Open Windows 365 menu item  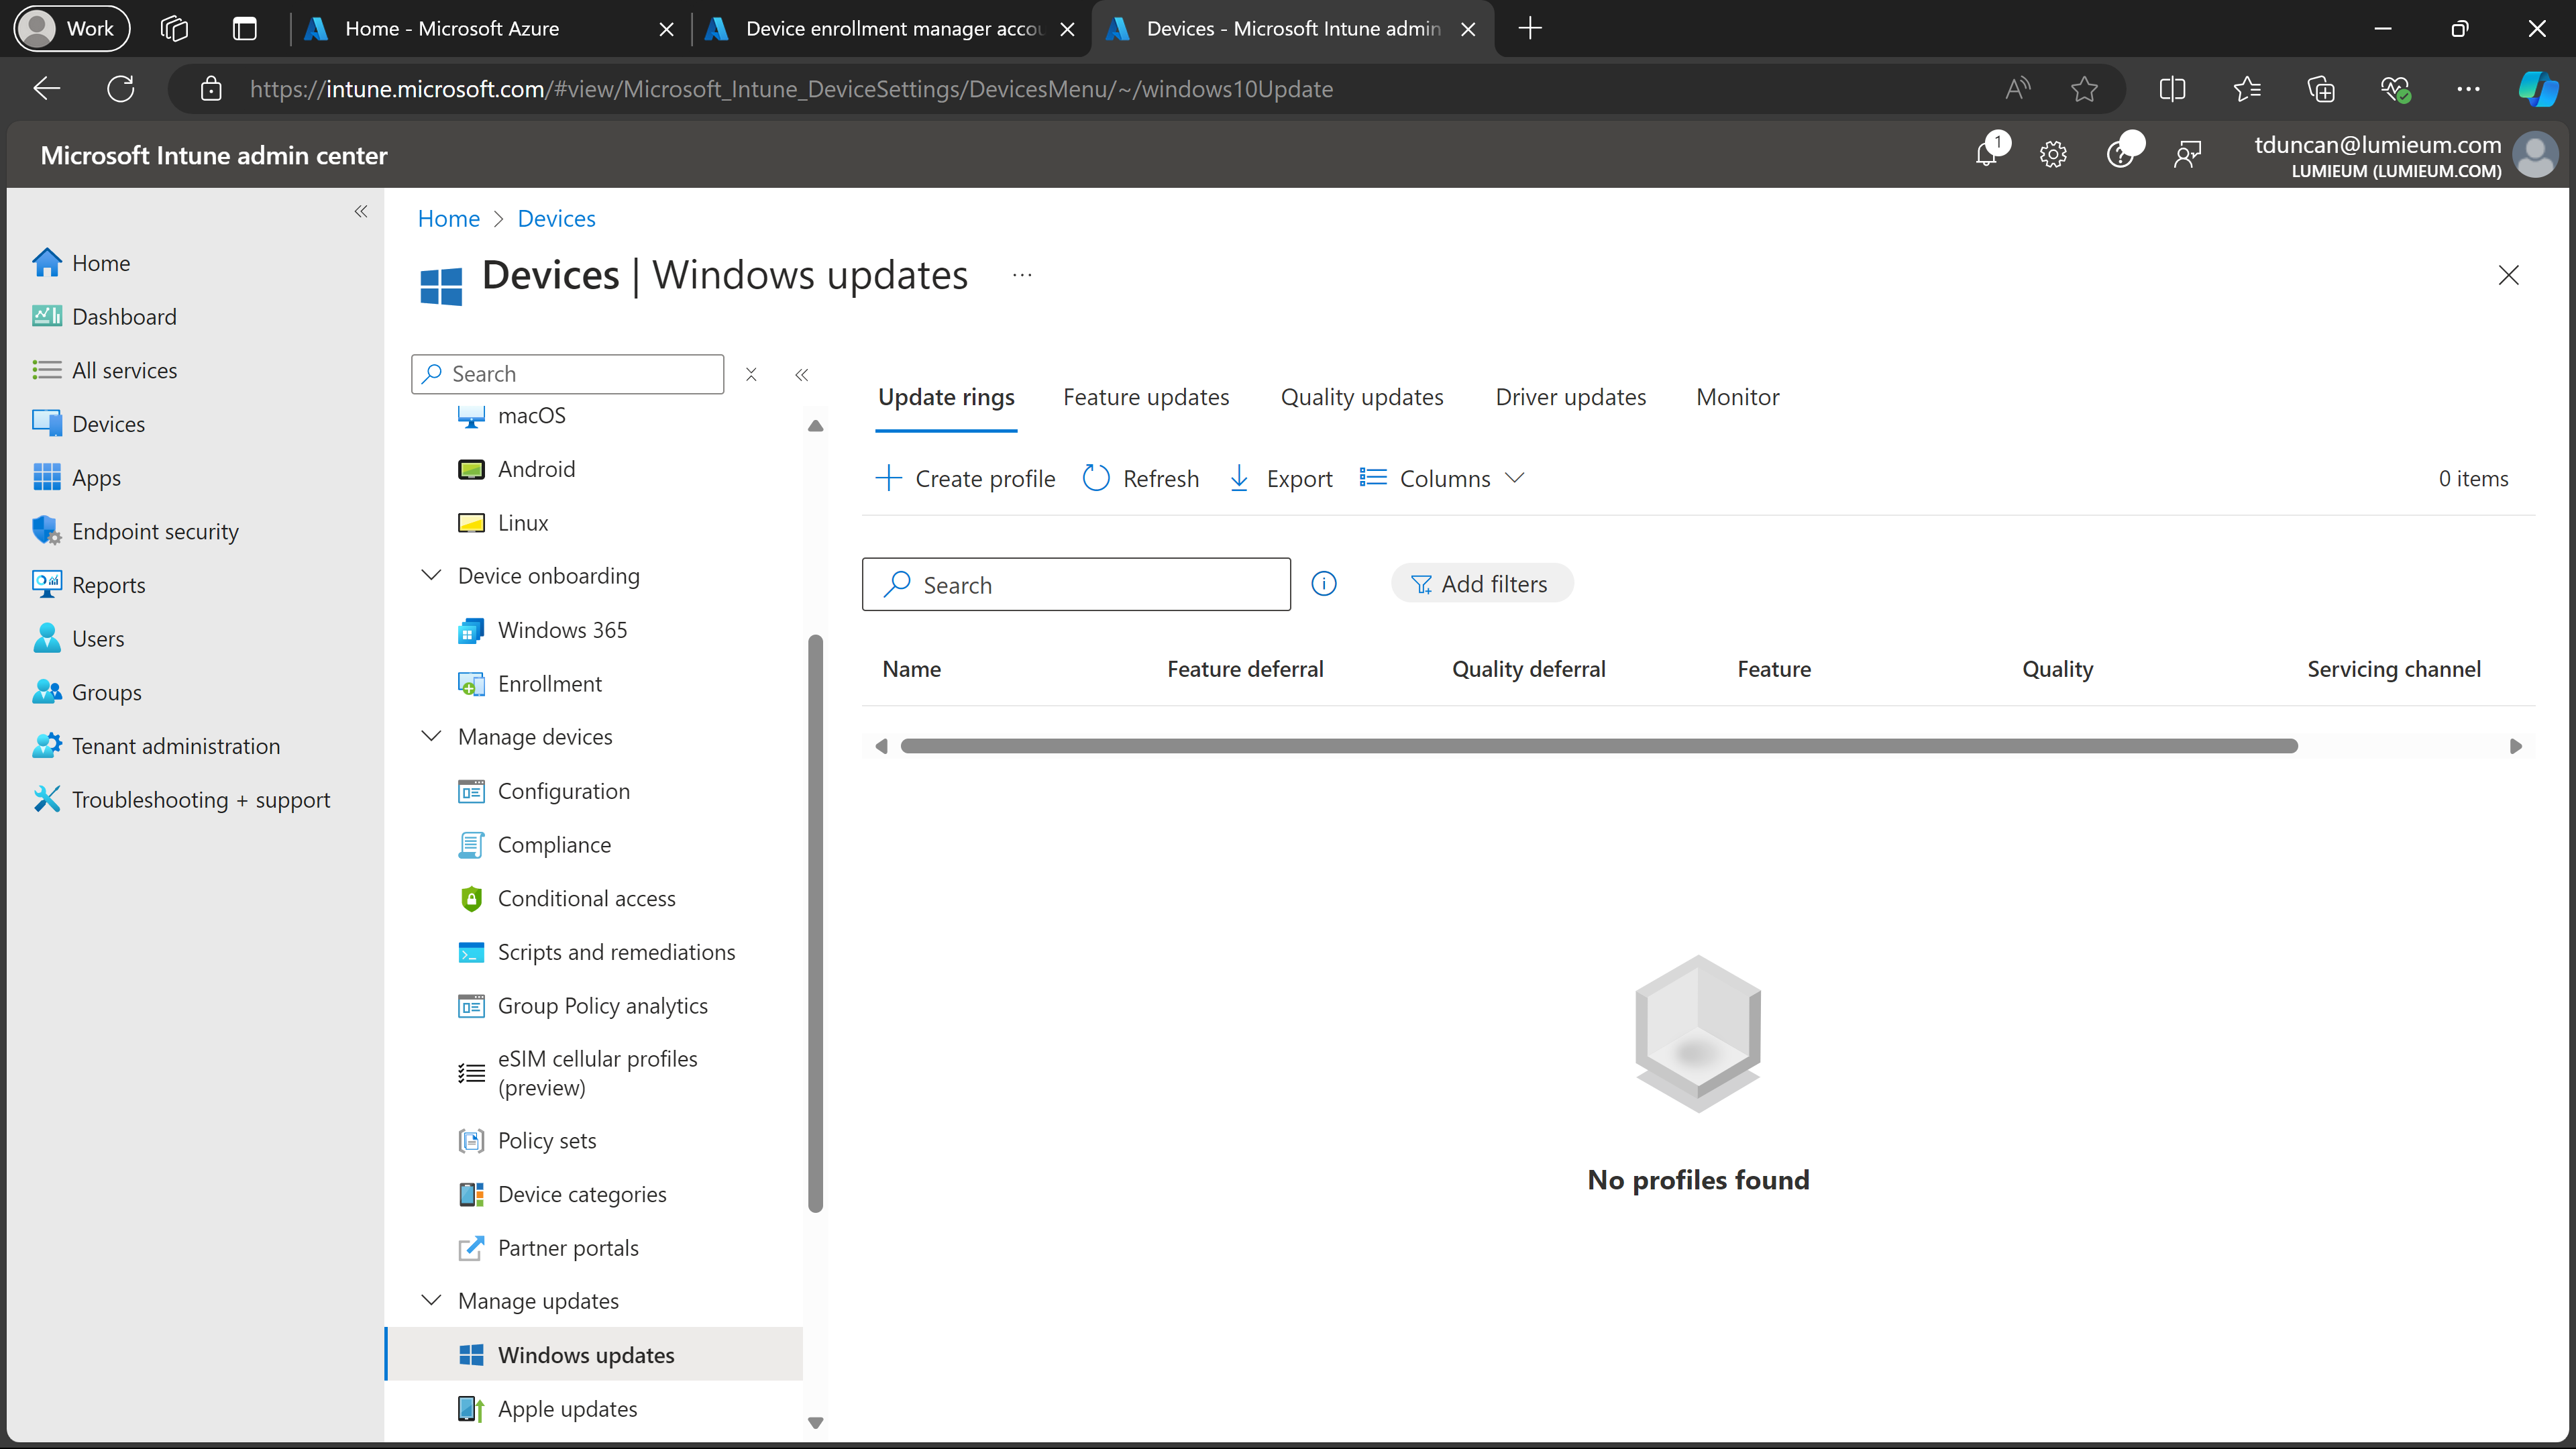562,629
